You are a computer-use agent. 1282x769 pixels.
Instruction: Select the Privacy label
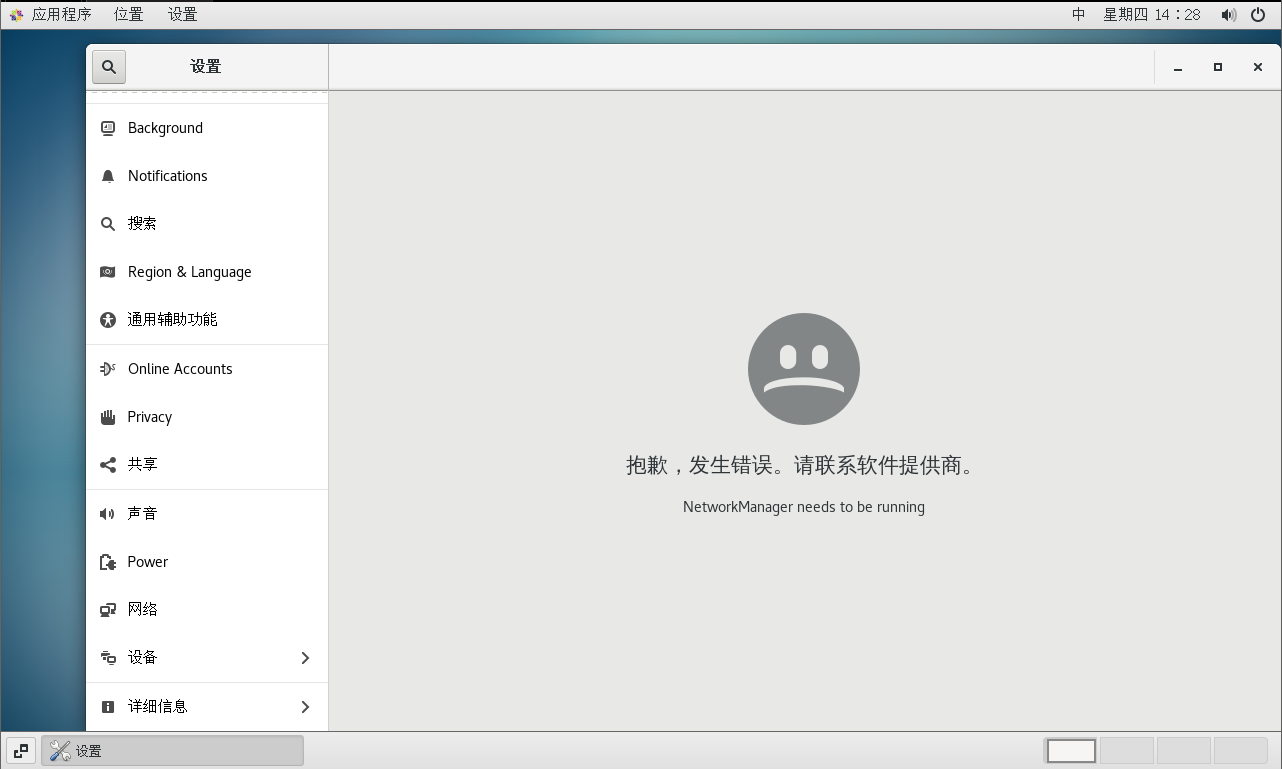click(x=150, y=417)
